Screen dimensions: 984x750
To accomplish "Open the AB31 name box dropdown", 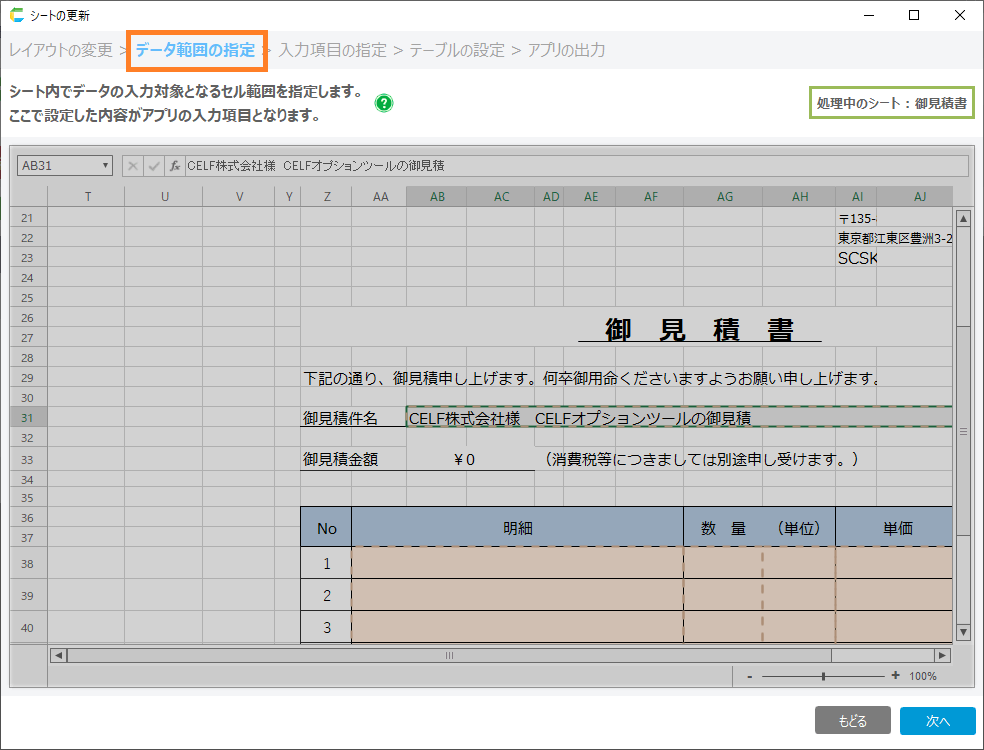I will click(105, 166).
